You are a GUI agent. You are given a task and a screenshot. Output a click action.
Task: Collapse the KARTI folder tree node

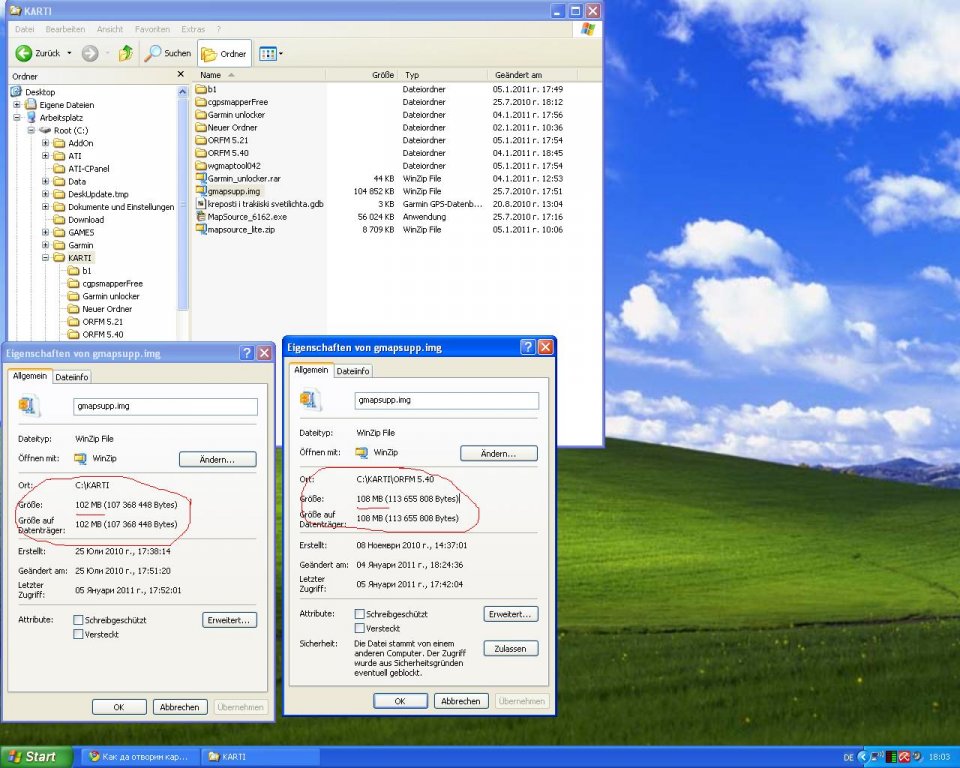coord(46,258)
